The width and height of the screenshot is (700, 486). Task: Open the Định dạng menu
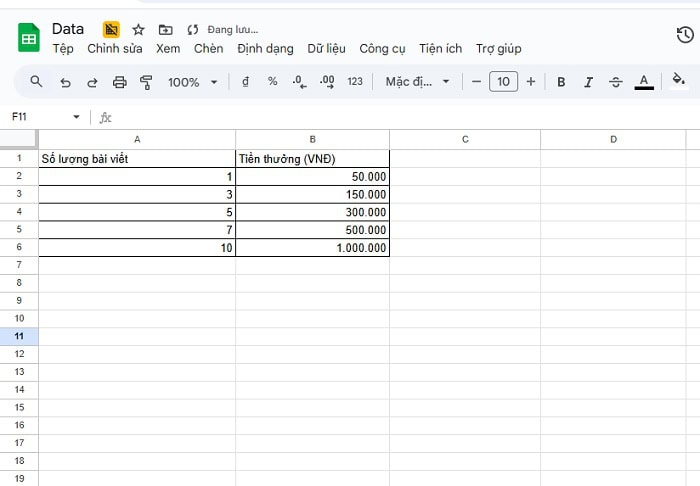[265, 48]
